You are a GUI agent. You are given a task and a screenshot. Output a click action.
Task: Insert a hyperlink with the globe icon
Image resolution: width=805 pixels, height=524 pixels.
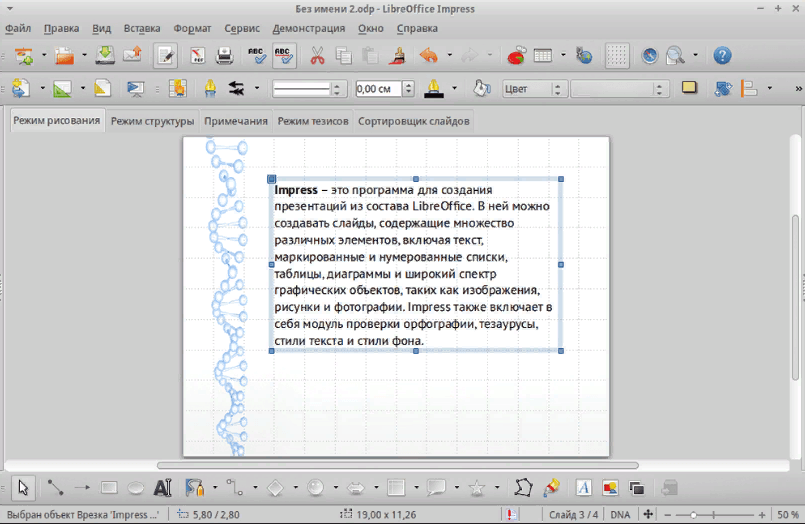pos(584,55)
